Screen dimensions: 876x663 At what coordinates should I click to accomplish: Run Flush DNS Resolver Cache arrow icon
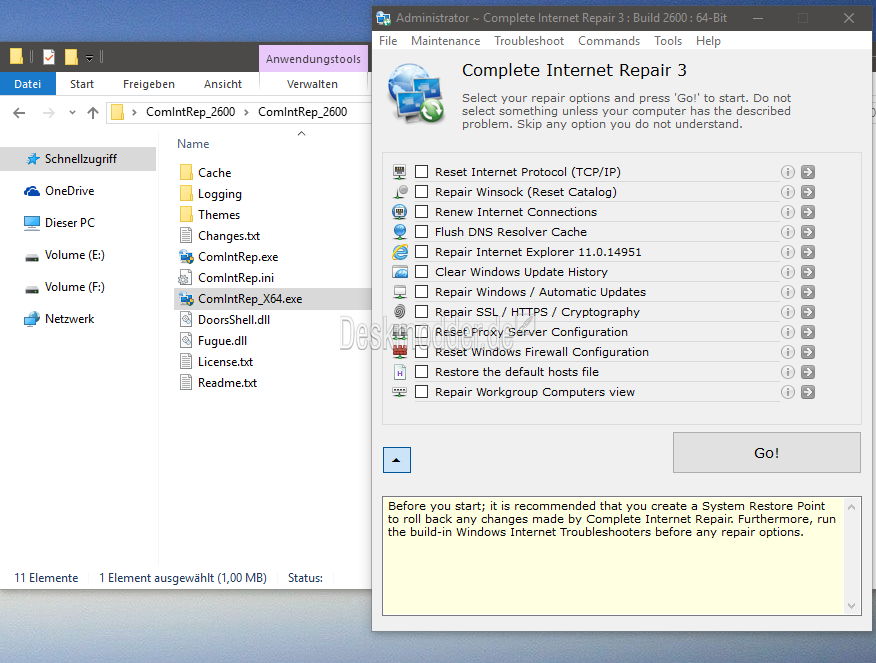(x=807, y=232)
